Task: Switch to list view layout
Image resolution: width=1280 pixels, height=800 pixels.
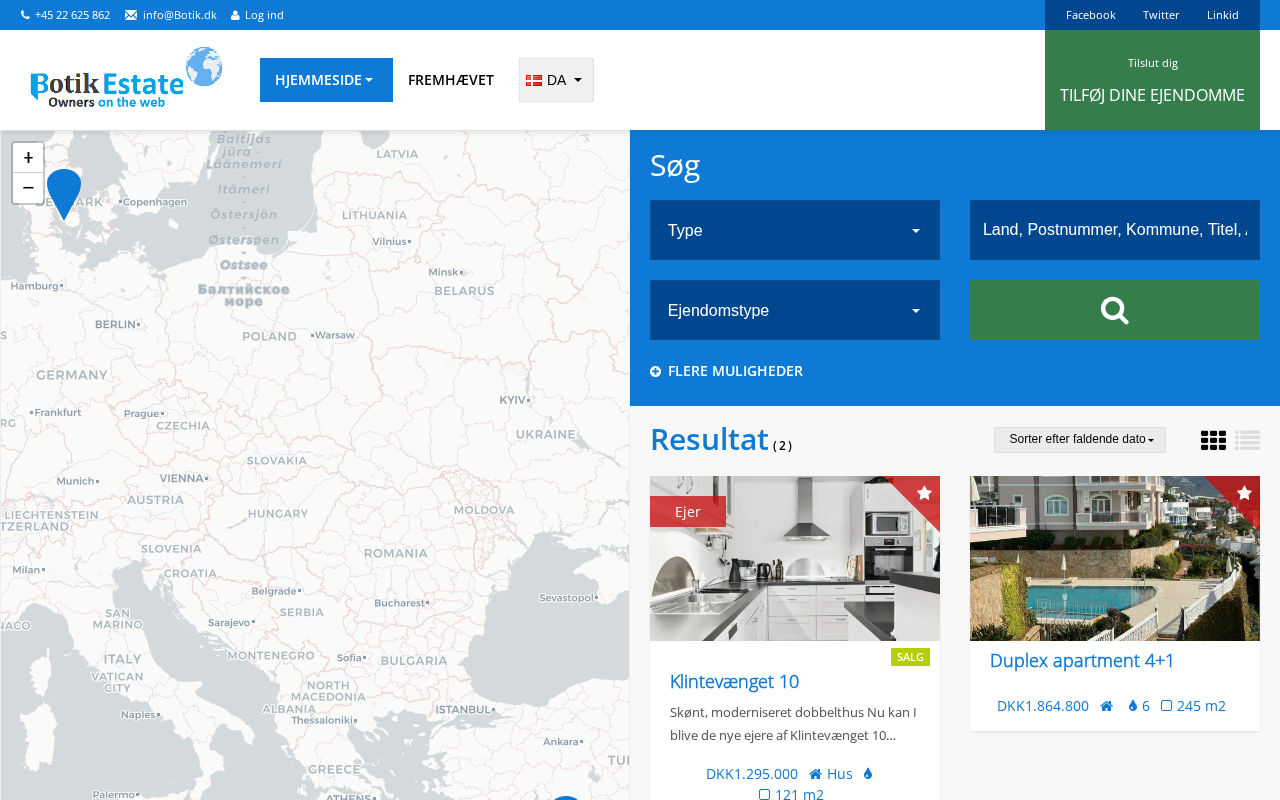Action: pyautogui.click(x=1247, y=440)
